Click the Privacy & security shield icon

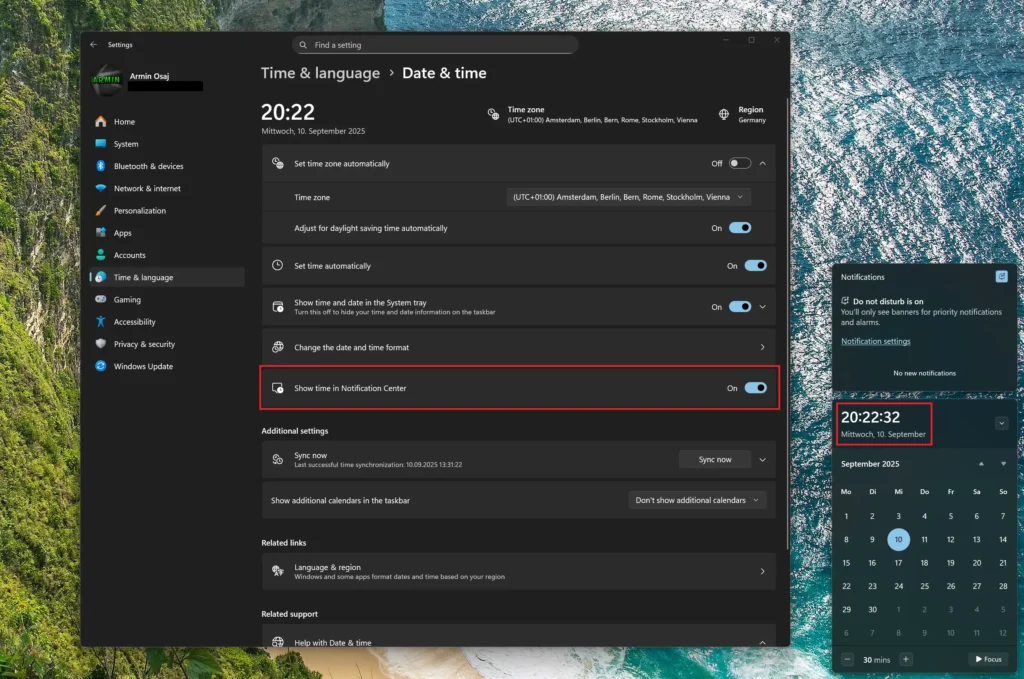(101, 343)
